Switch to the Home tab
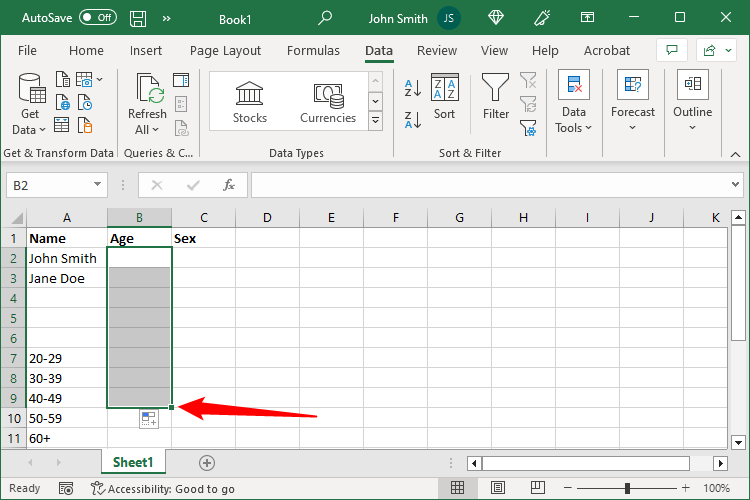This screenshot has height=500, width=750. click(86, 50)
